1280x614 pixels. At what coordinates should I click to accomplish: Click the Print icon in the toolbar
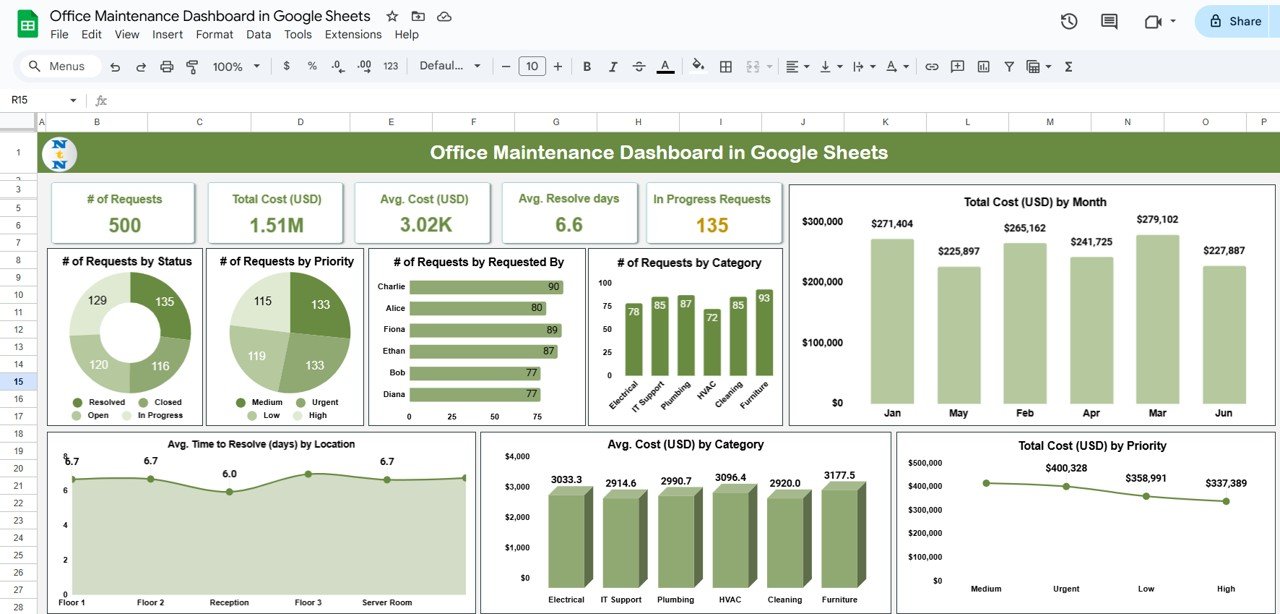pos(167,66)
